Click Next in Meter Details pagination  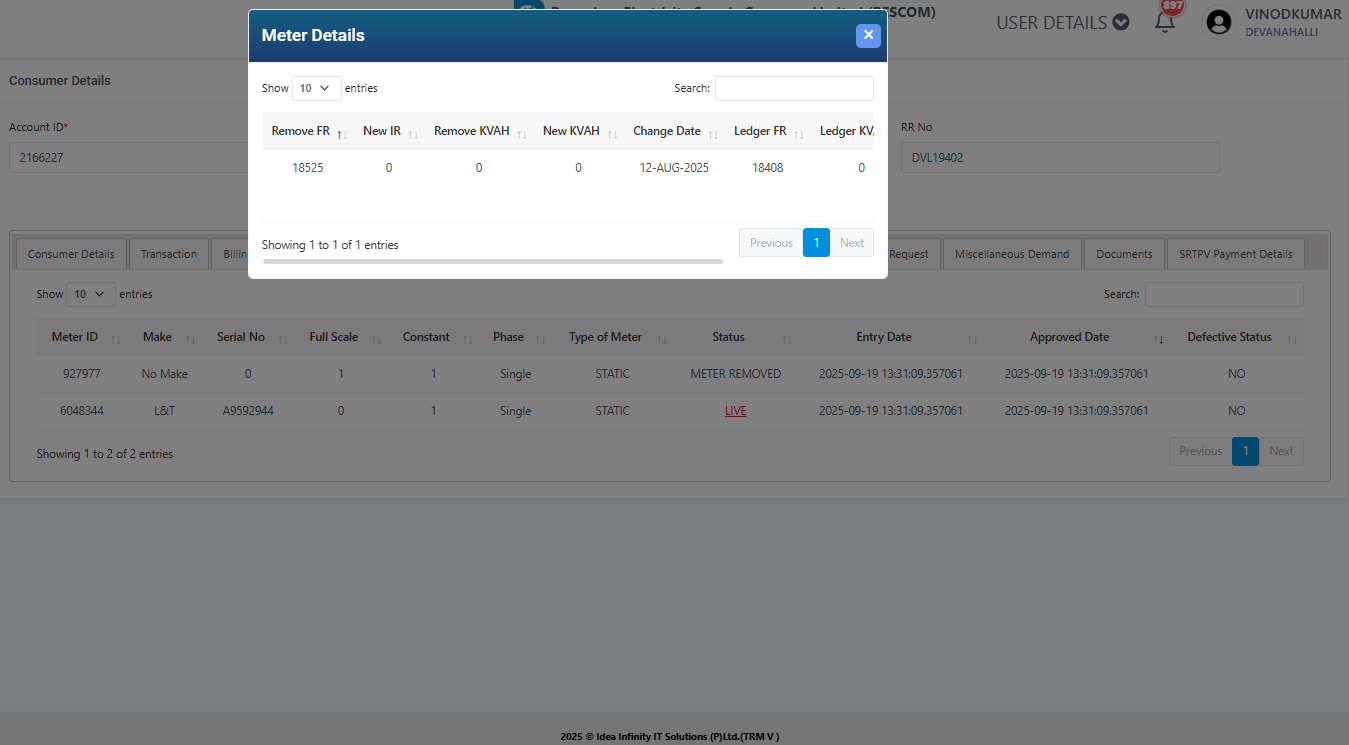point(851,243)
